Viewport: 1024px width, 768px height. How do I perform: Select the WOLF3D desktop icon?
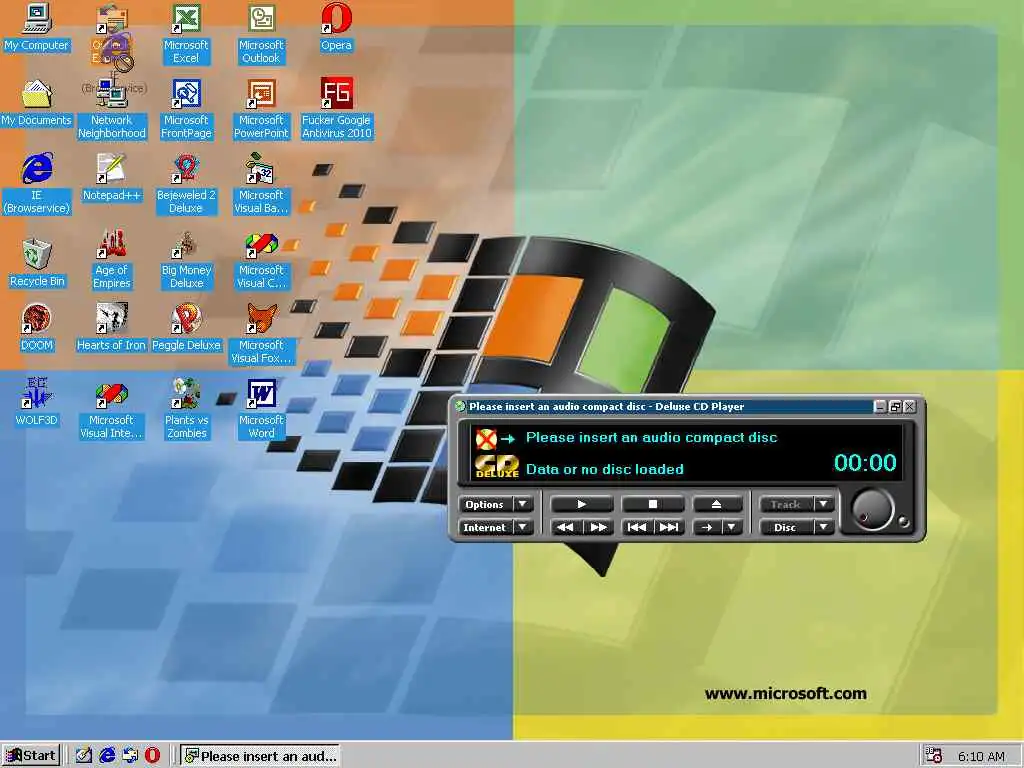pos(37,402)
